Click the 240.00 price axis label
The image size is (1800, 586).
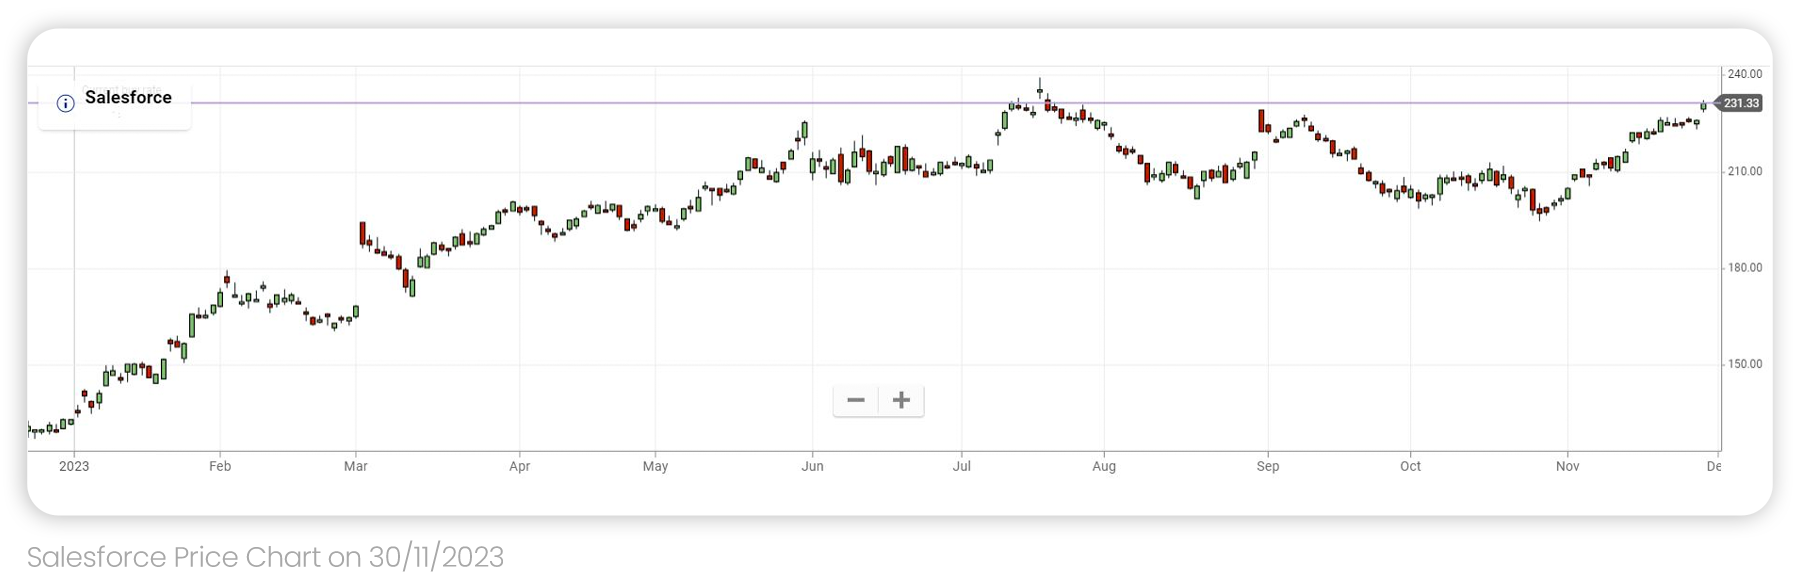point(1745,74)
